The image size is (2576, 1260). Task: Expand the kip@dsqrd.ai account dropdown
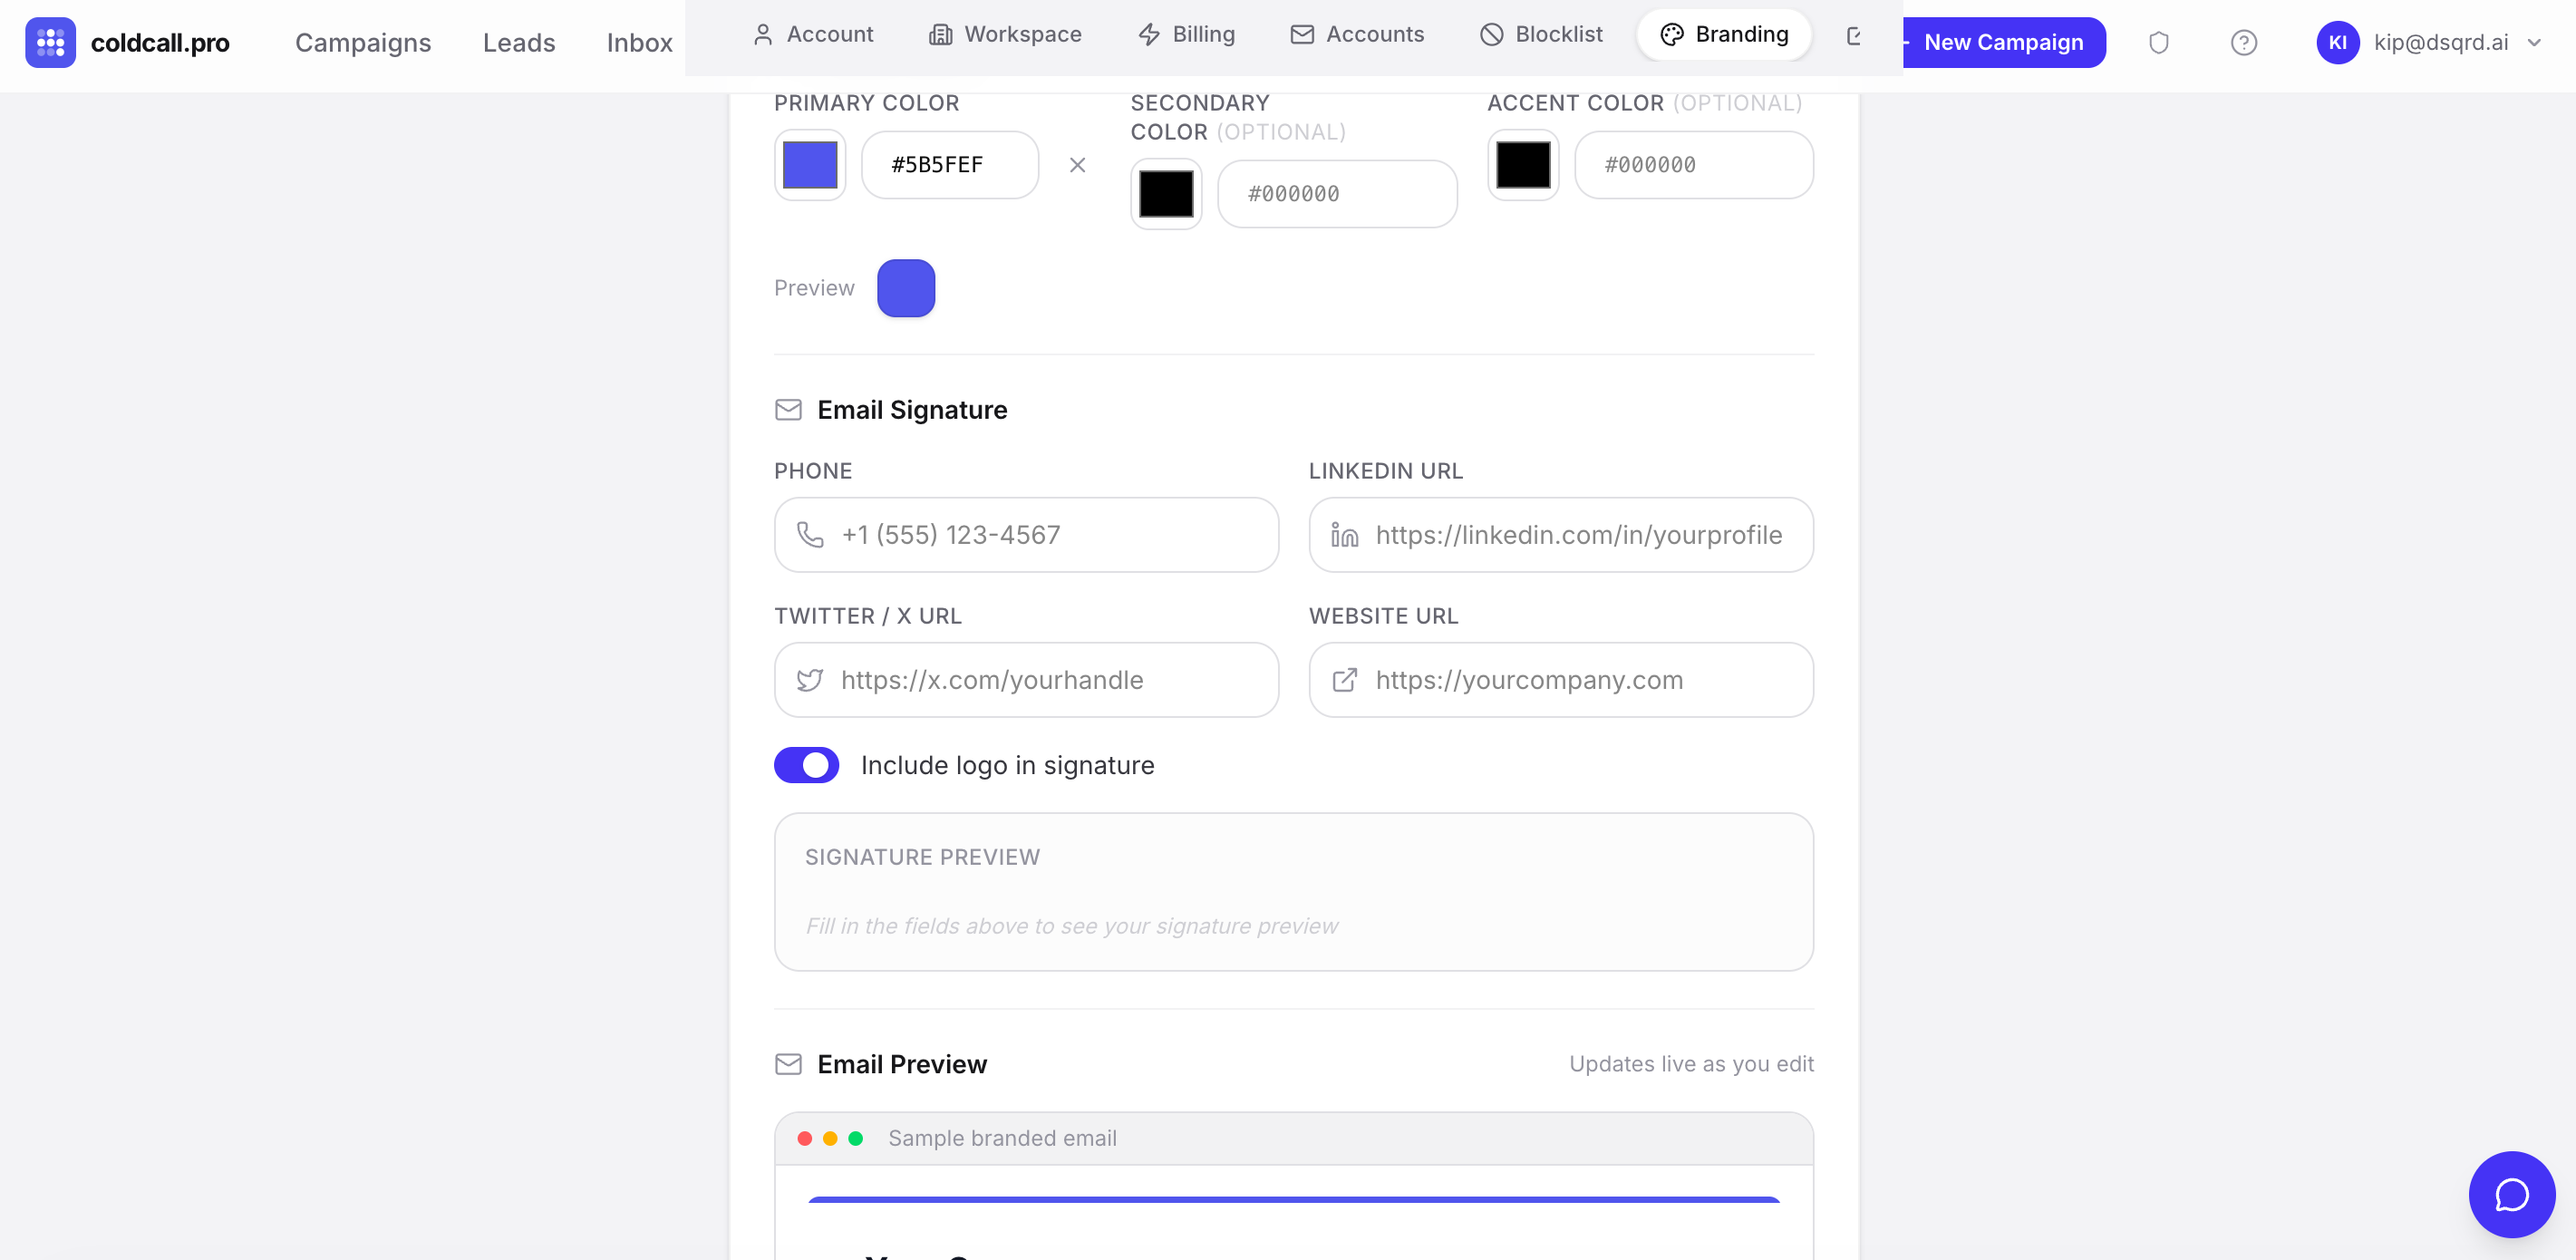2534,42
